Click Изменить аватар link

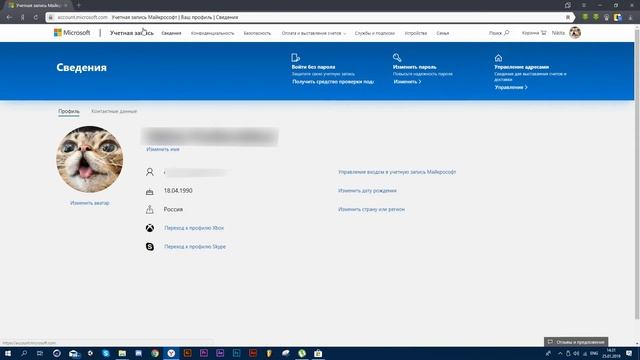tap(89, 203)
